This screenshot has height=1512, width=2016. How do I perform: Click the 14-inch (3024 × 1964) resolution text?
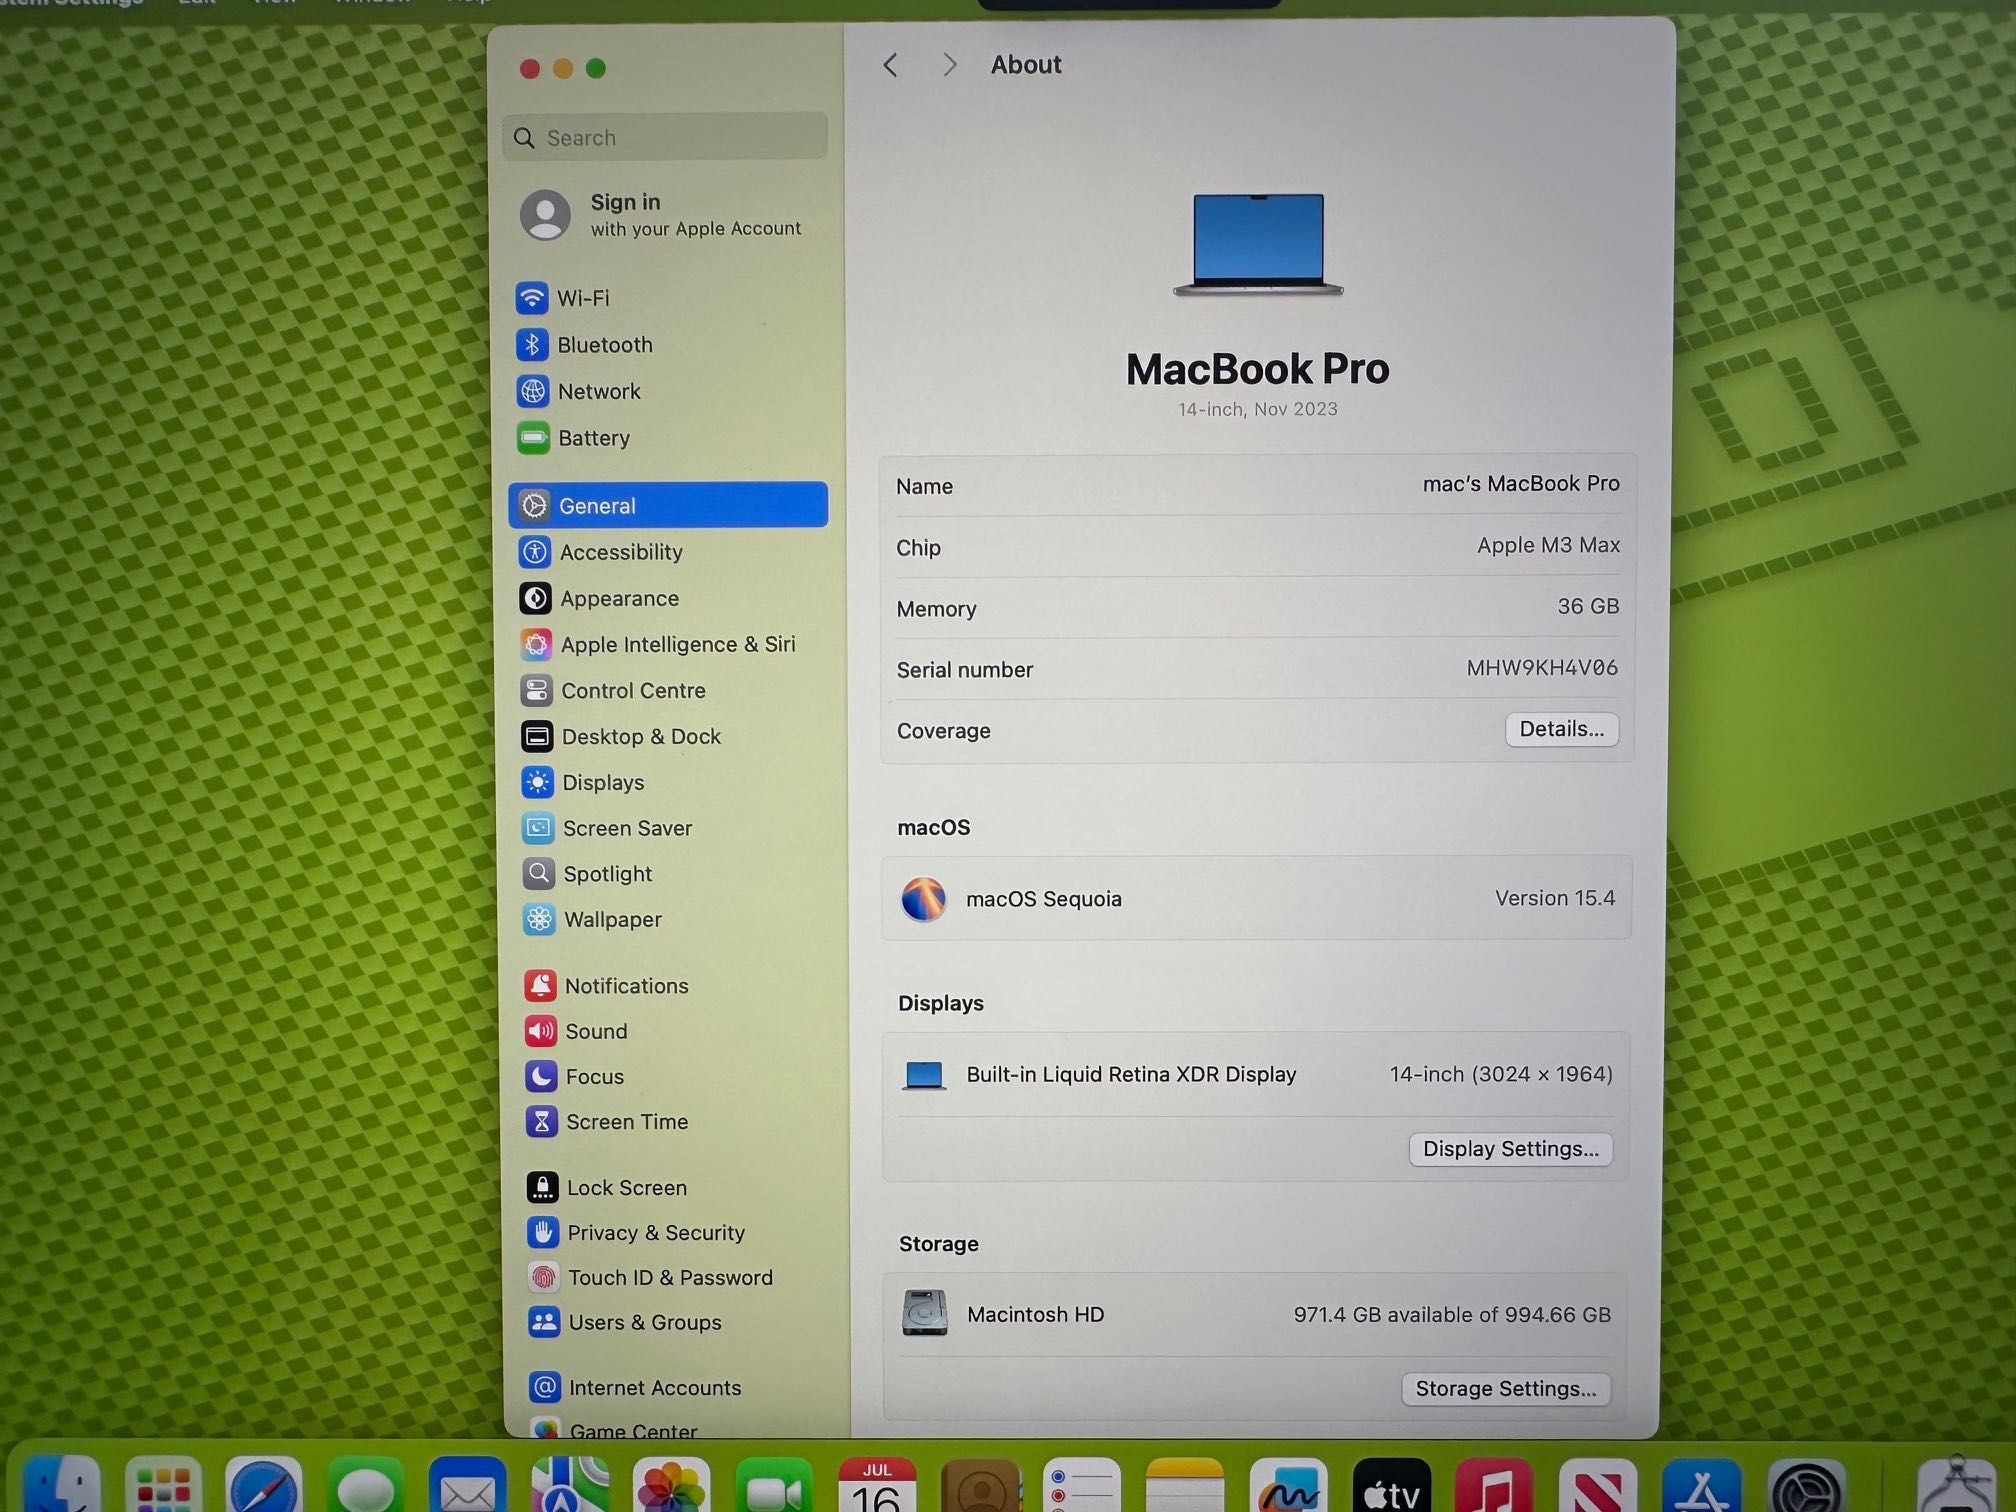pyautogui.click(x=1500, y=1074)
